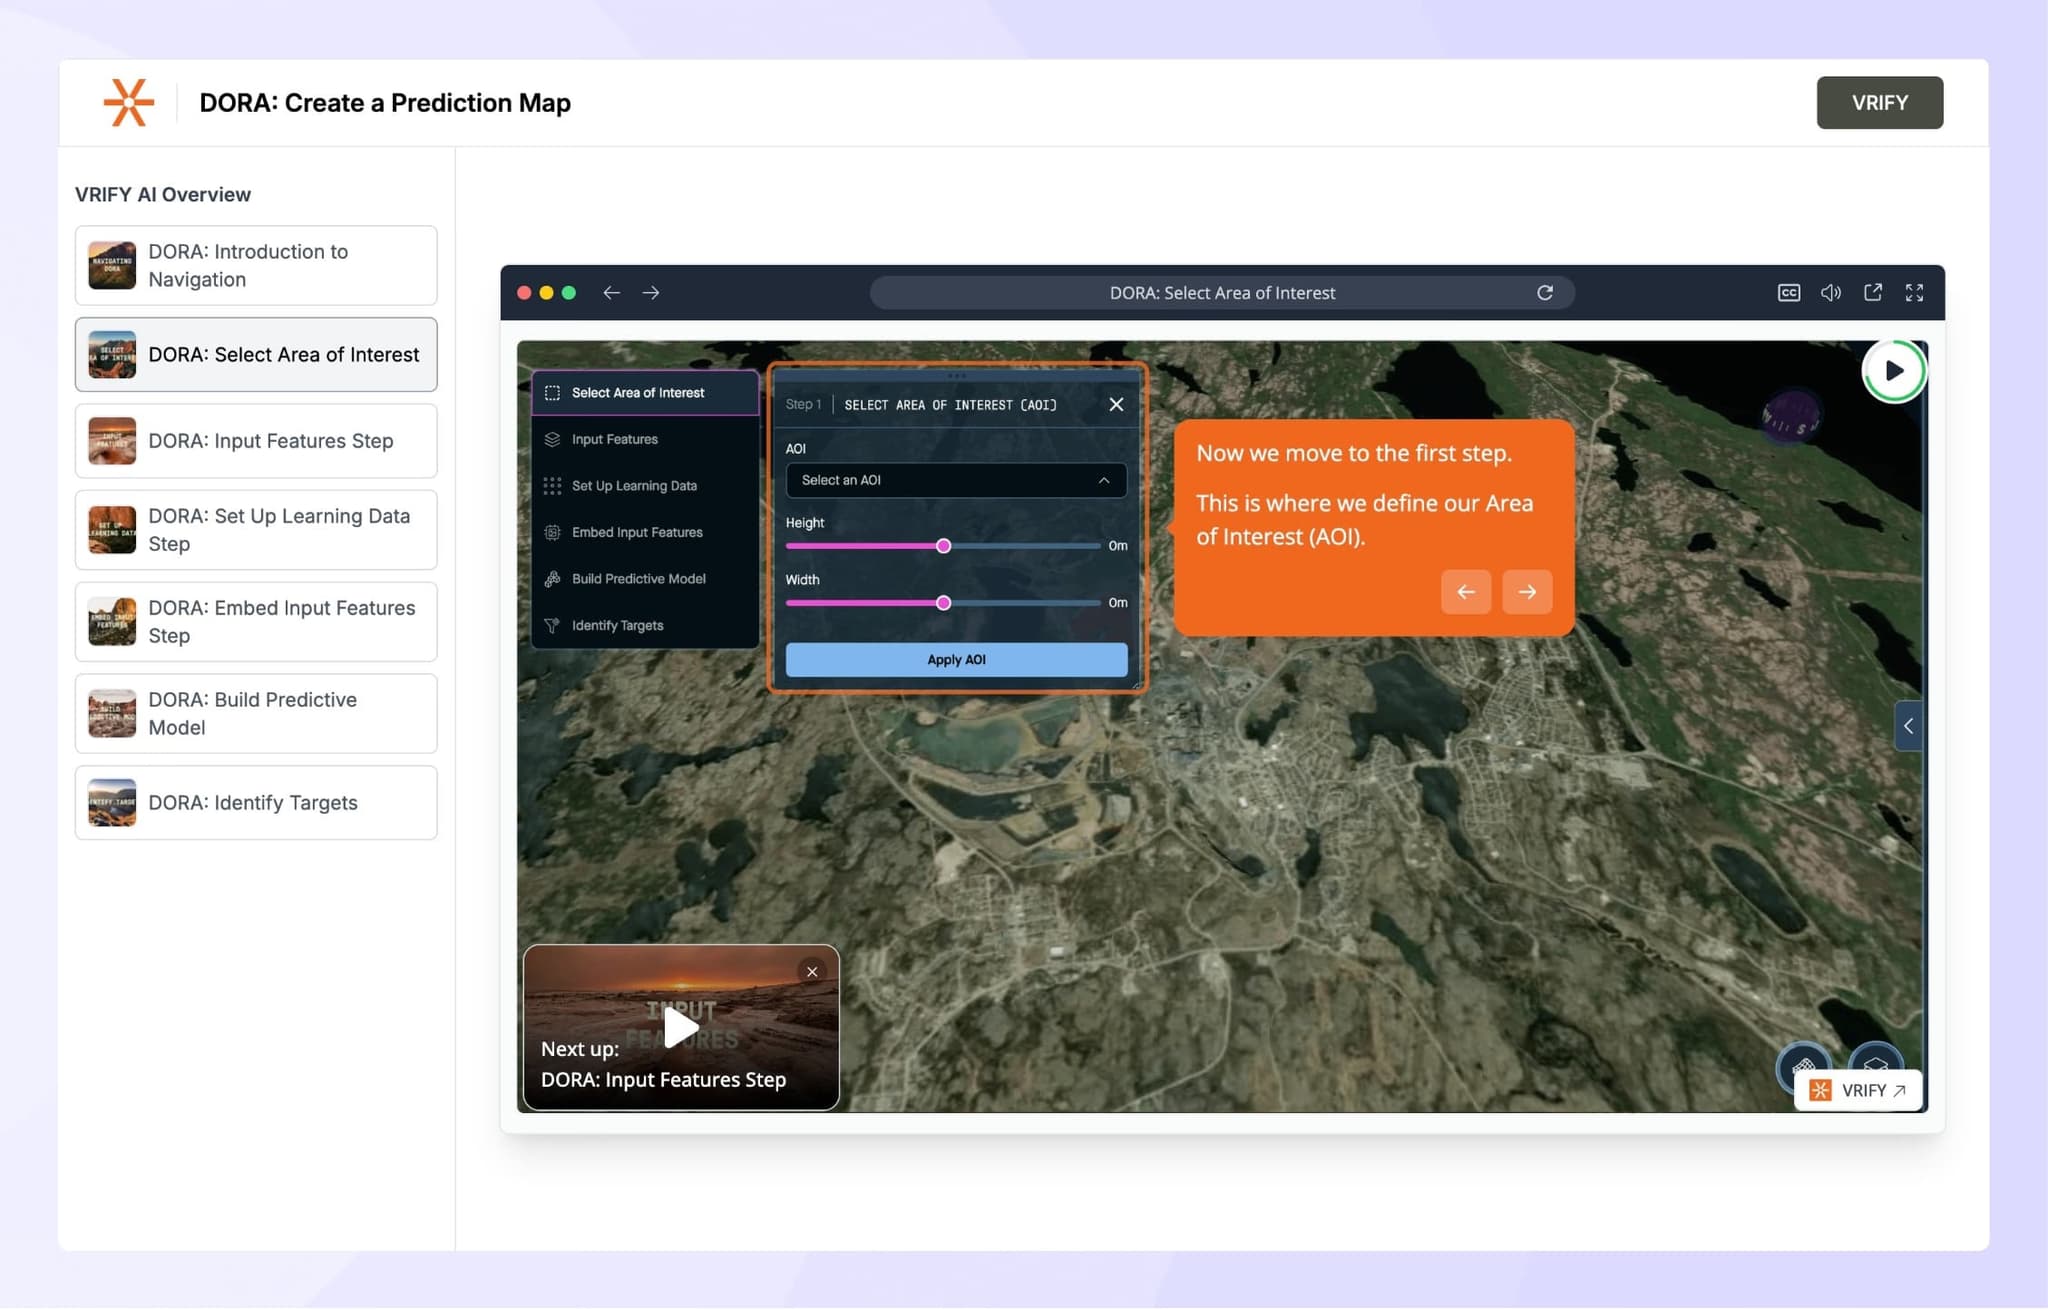2048x1310 pixels.
Task: Open the DORA: Identify Targets lesson
Action: (x=256, y=802)
